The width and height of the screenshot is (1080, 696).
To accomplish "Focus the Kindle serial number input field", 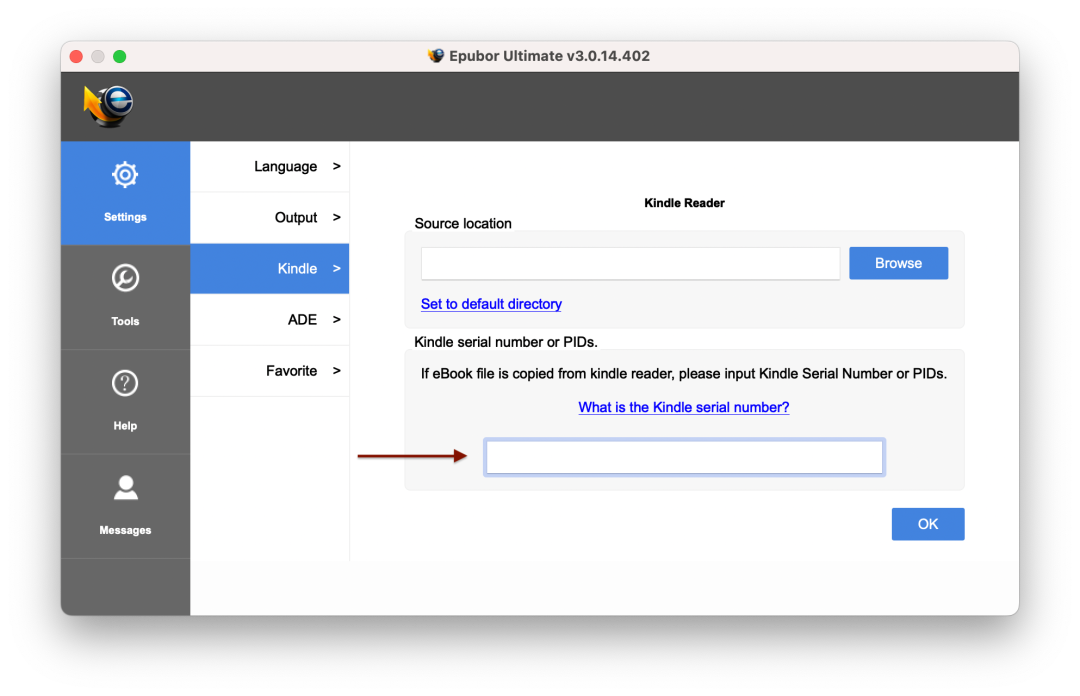I will click(685, 457).
